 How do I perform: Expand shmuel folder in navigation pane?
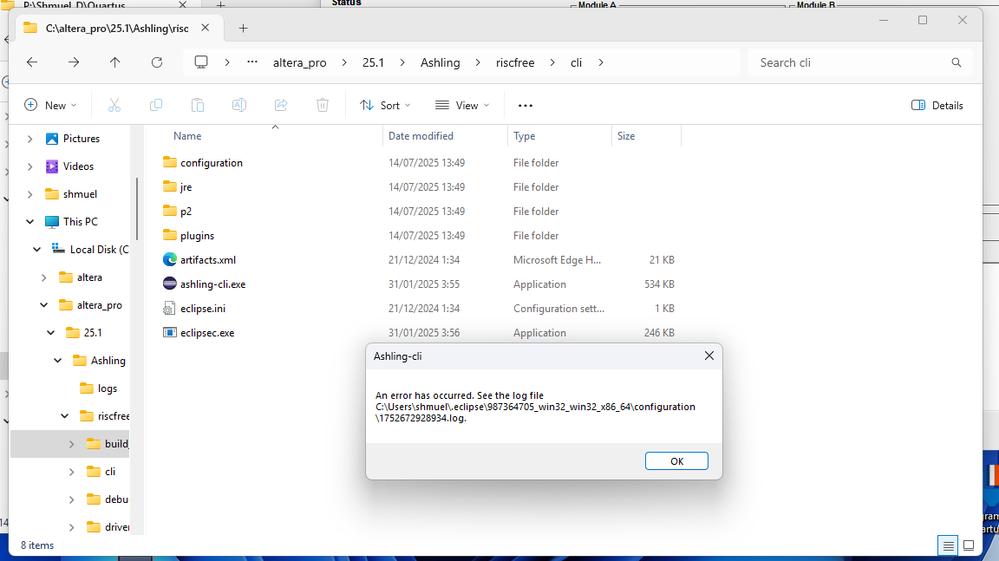click(30, 194)
